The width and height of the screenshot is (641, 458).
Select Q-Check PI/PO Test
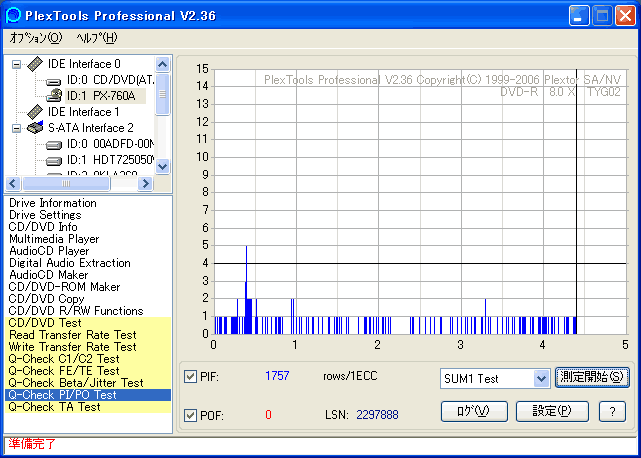tap(88, 395)
